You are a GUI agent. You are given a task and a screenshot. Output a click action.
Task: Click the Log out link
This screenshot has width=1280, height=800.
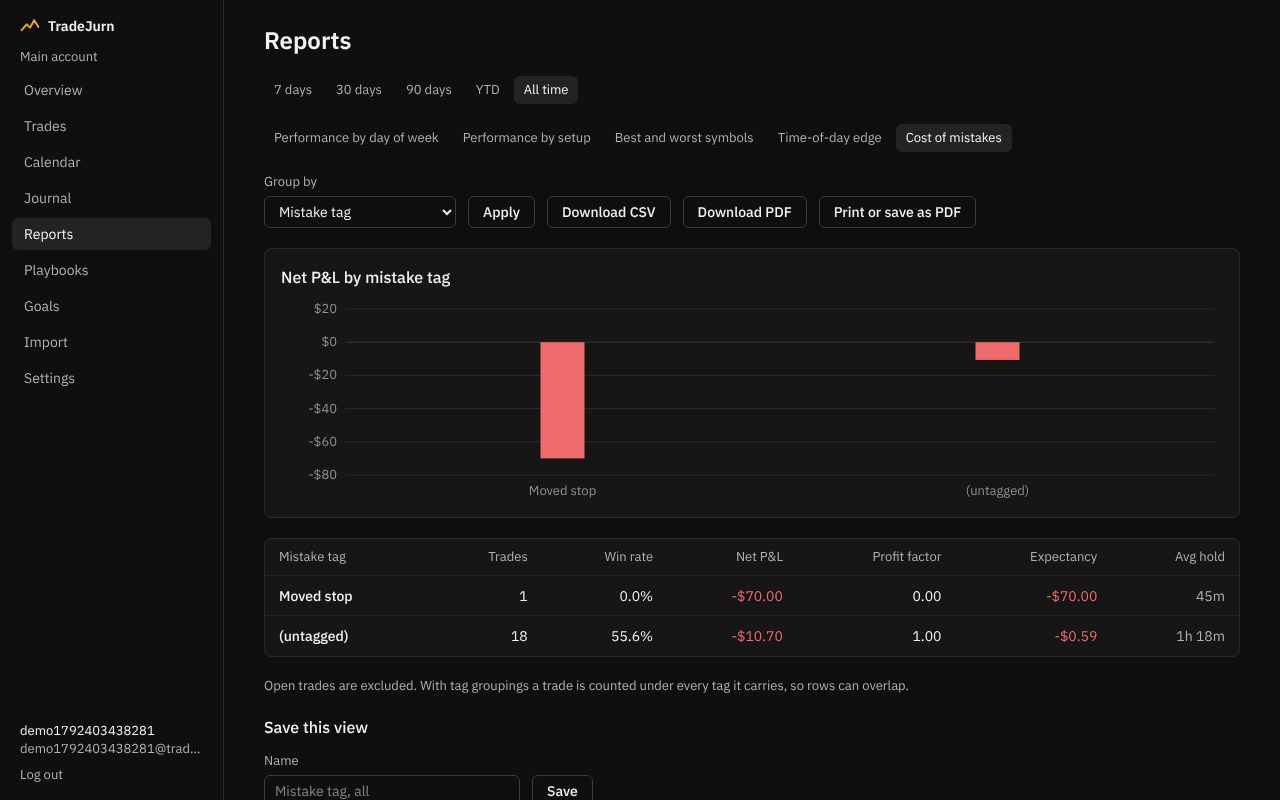click(41, 775)
